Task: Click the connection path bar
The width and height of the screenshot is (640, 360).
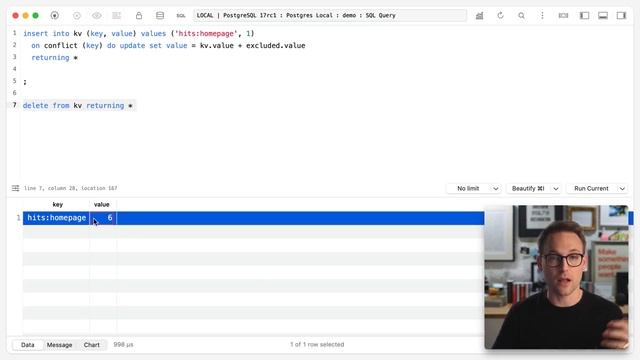Action: coord(330,16)
